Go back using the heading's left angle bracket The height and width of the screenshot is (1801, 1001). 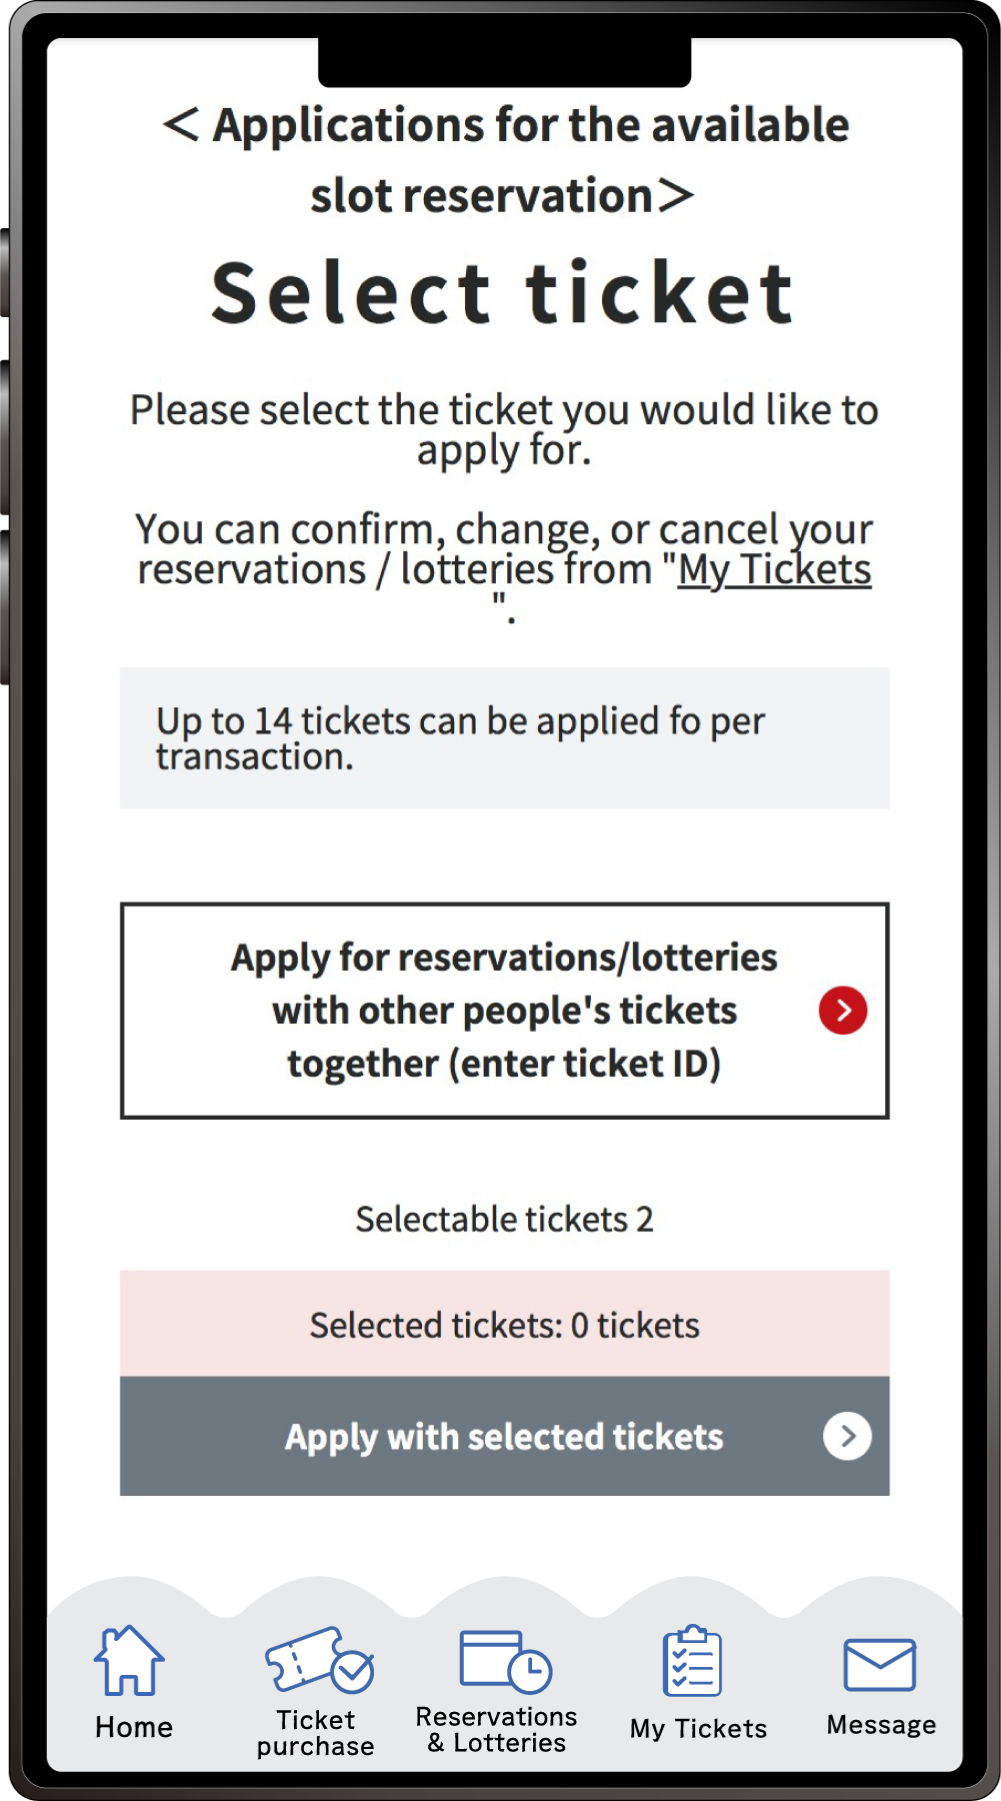(181, 125)
